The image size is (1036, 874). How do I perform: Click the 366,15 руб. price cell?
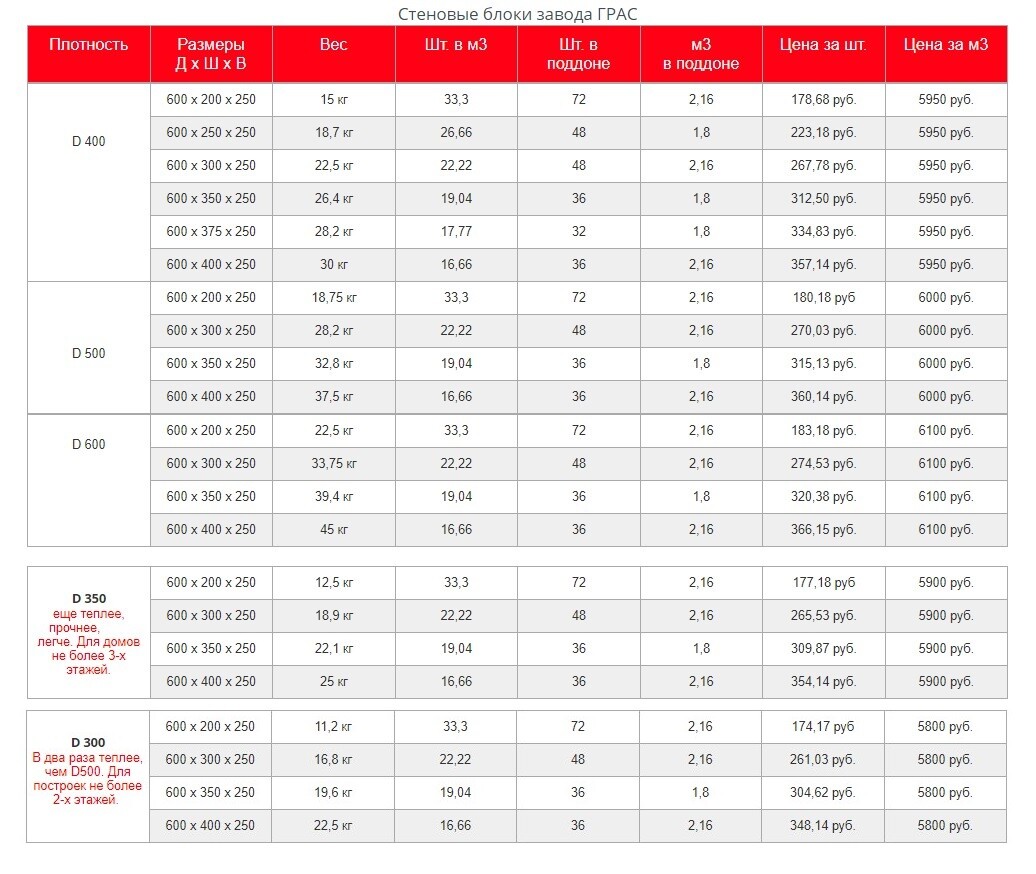coord(823,529)
